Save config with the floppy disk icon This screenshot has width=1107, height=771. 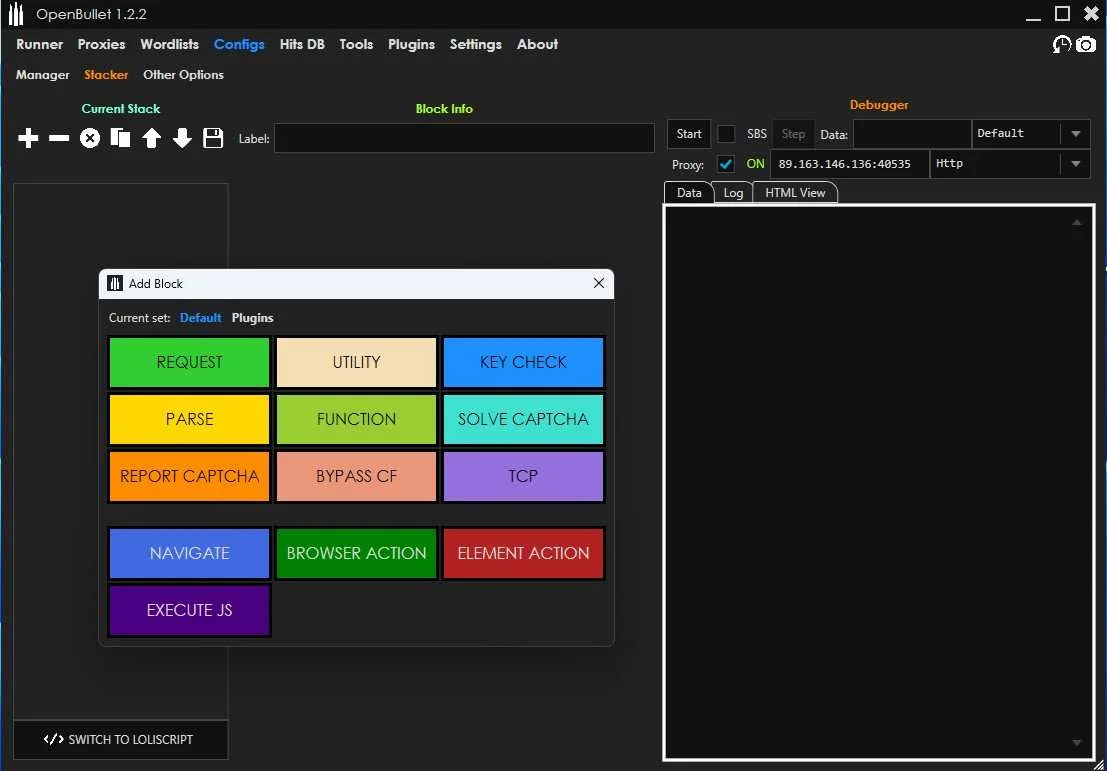click(x=213, y=138)
